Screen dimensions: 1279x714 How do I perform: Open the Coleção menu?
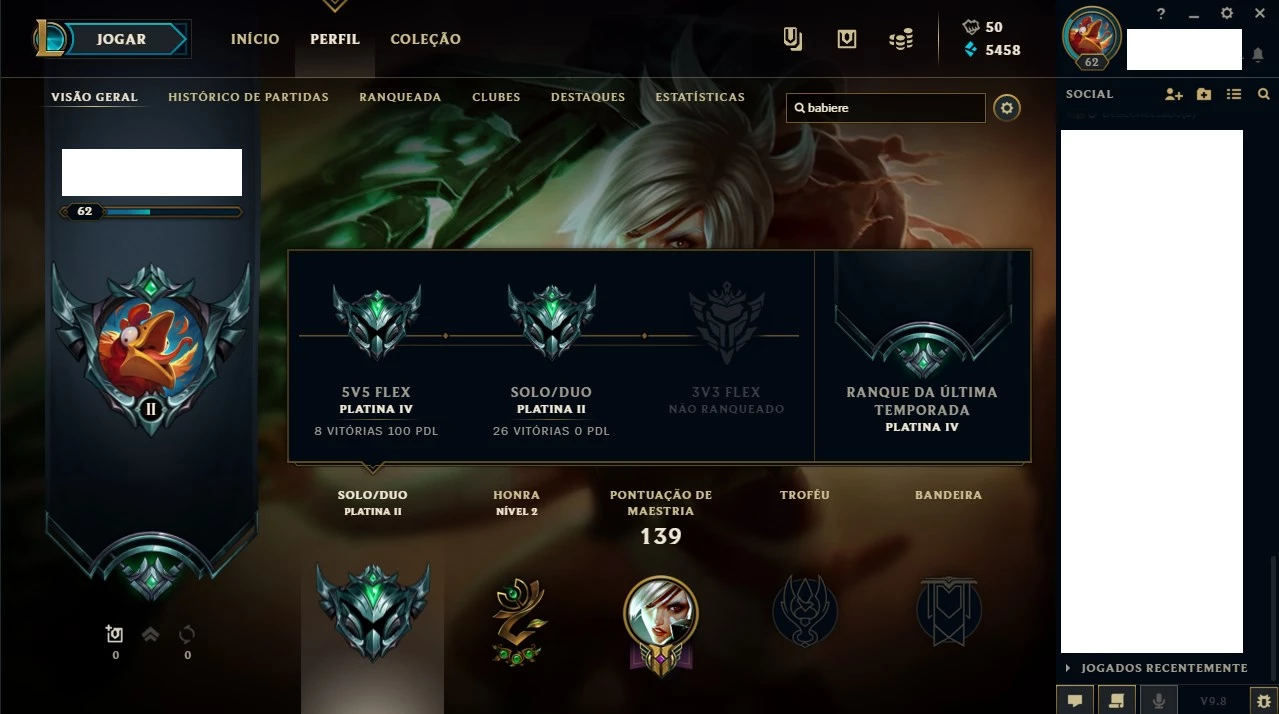(425, 39)
